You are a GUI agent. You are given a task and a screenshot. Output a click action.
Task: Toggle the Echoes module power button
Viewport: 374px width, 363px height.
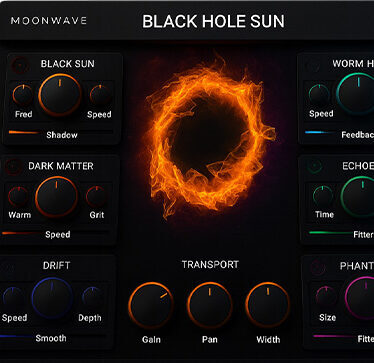tap(315, 166)
